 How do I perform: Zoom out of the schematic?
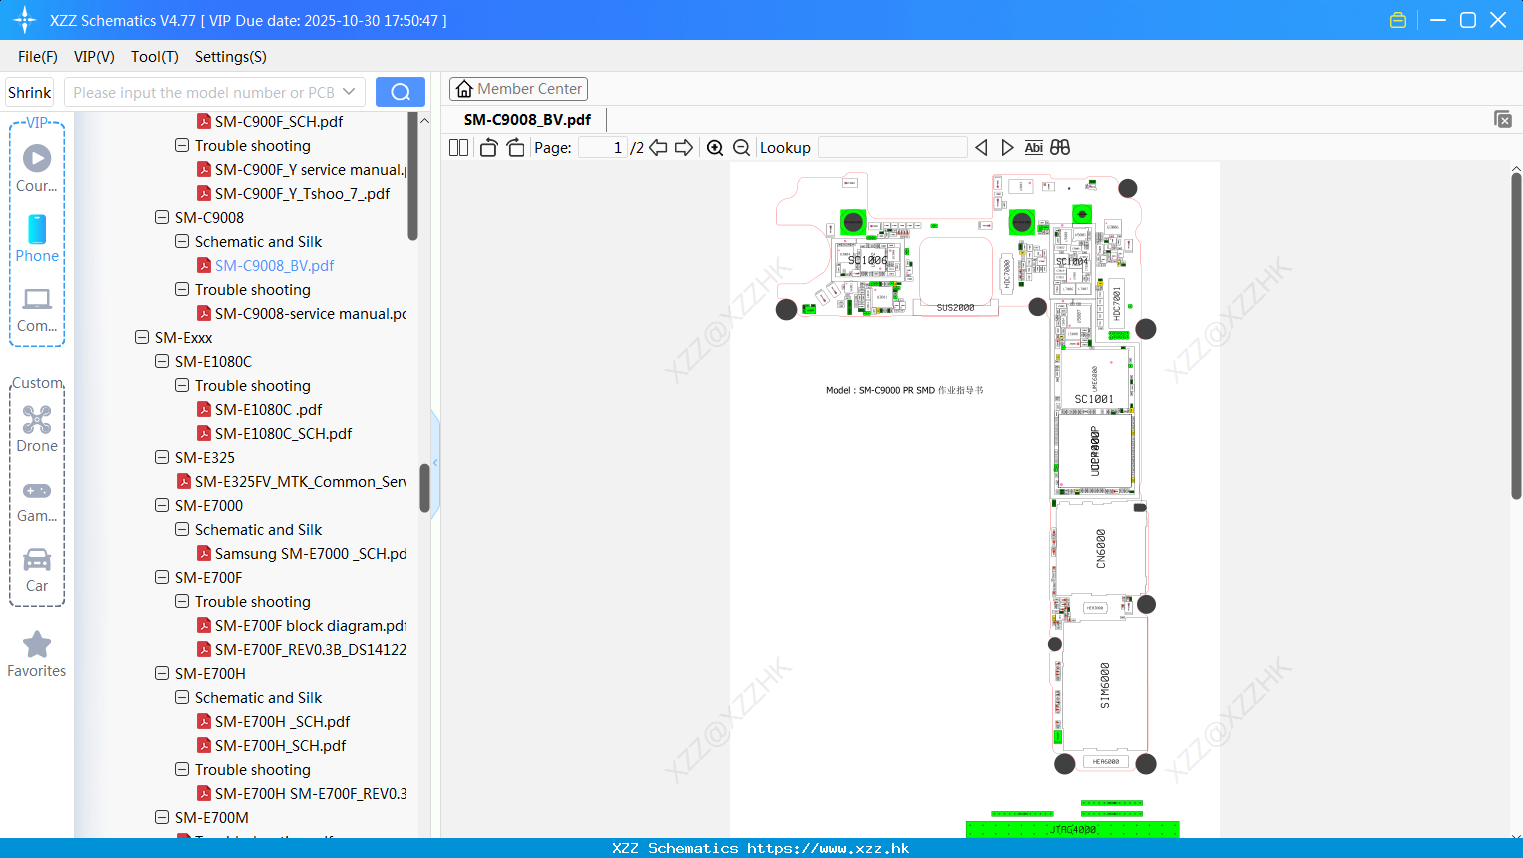pyautogui.click(x=742, y=147)
